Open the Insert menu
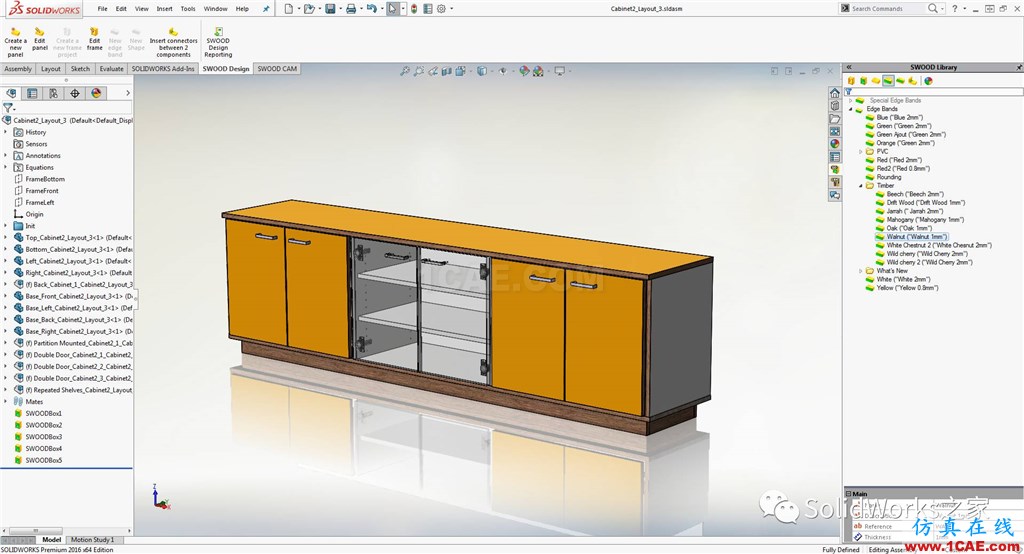Viewport: 1024px width, 554px height. point(165,9)
